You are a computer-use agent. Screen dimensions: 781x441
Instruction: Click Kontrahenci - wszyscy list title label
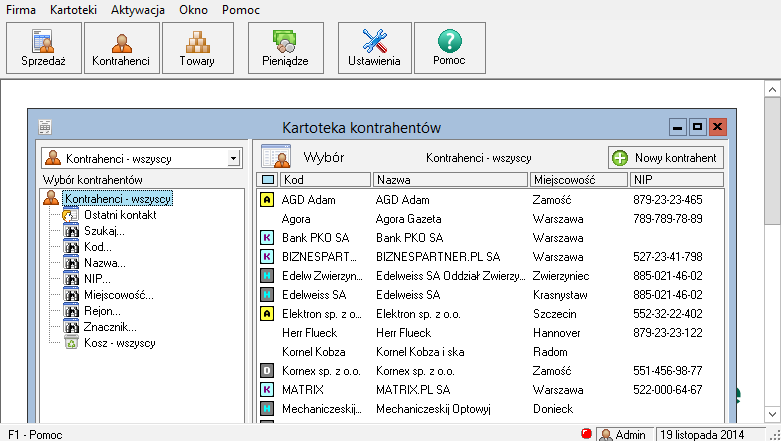479,158
